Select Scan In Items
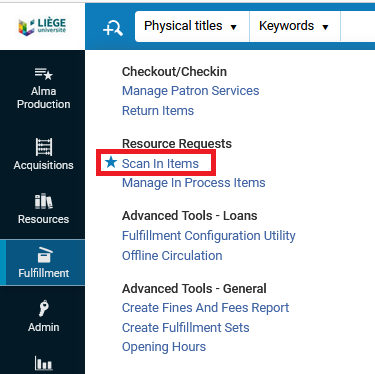The width and height of the screenshot is (375, 374). [x=160, y=164]
